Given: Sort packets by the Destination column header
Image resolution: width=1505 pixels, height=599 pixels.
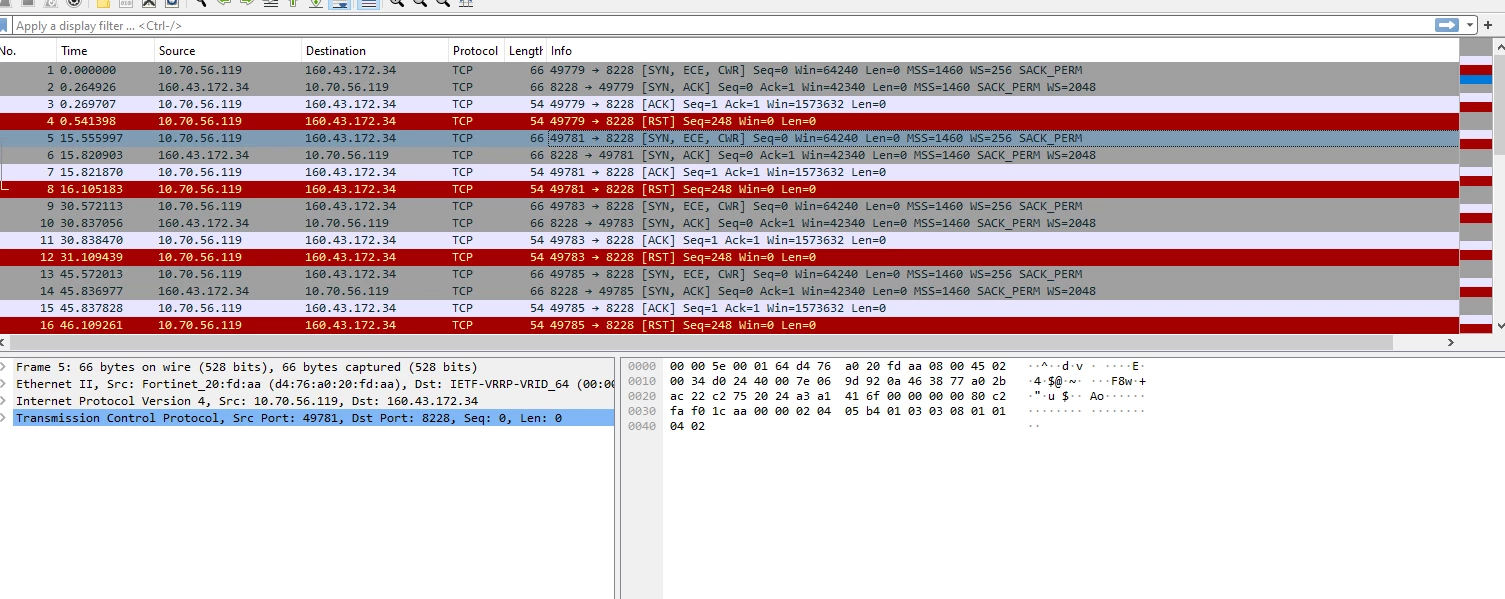Looking at the screenshot, I should click(375, 51).
